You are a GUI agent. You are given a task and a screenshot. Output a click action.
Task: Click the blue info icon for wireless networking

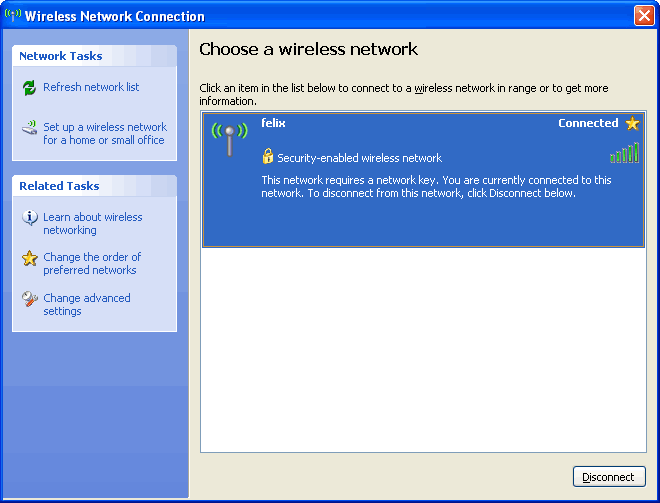tap(29, 218)
